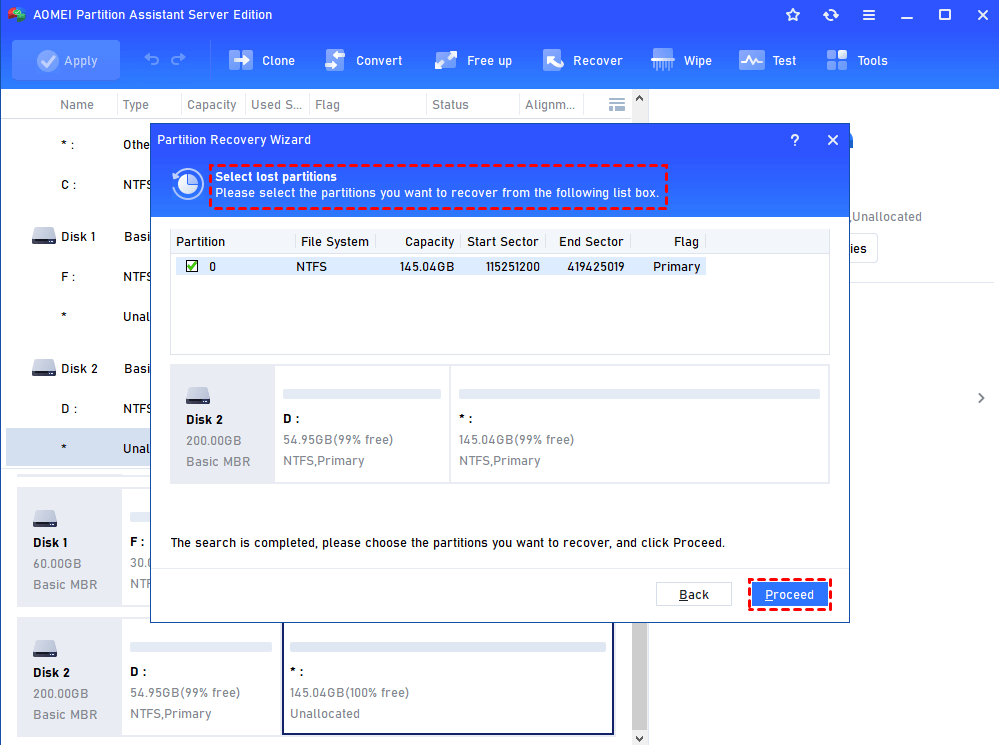Click the Disk 2 icon in wizard
The height and width of the screenshot is (745, 999).
198,396
